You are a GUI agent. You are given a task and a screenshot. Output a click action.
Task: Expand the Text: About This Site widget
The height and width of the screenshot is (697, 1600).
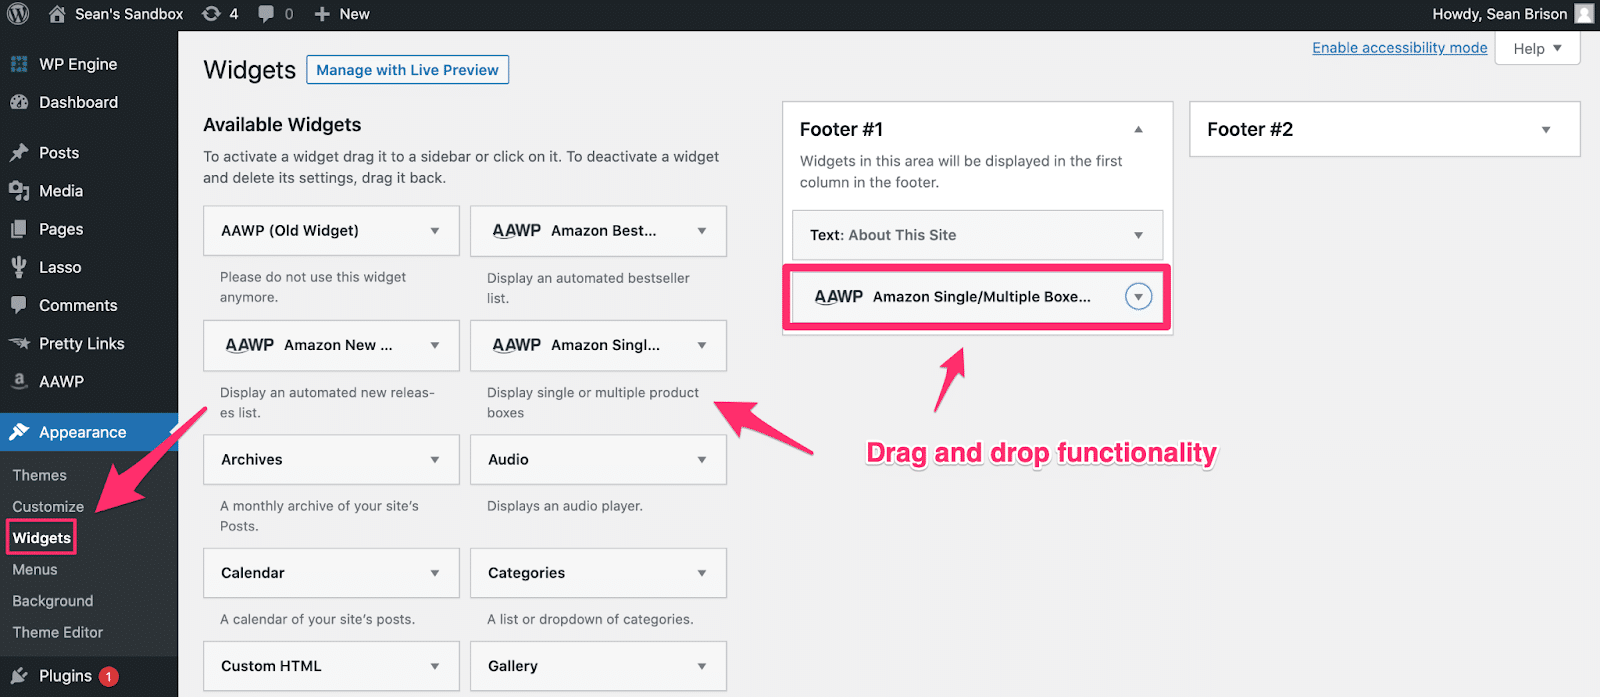pos(1138,235)
